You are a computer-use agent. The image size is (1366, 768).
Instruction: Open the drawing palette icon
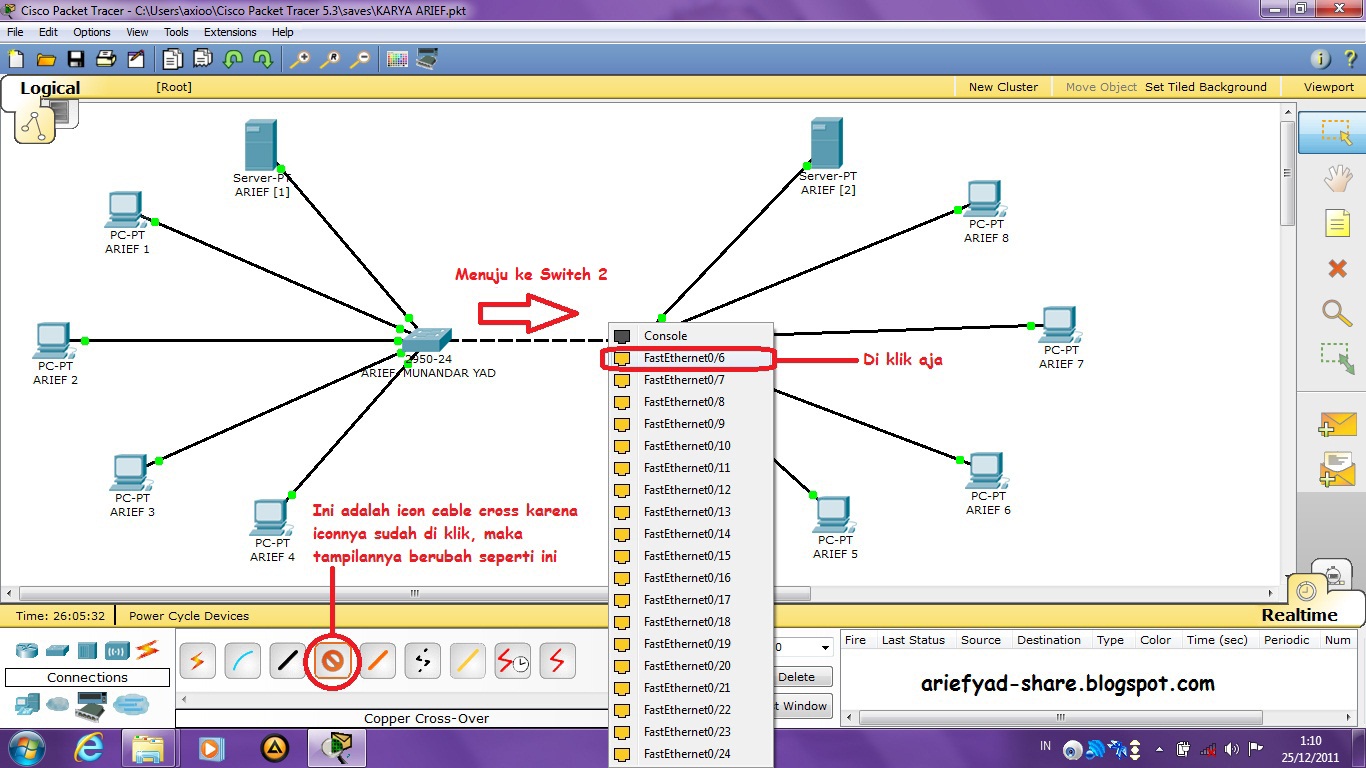pos(397,59)
